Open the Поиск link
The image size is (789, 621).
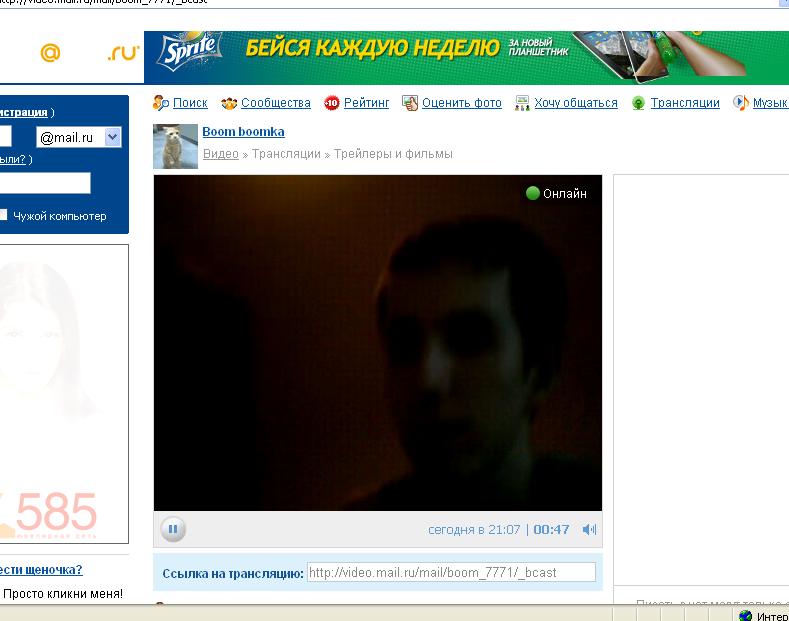[x=190, y=103]
